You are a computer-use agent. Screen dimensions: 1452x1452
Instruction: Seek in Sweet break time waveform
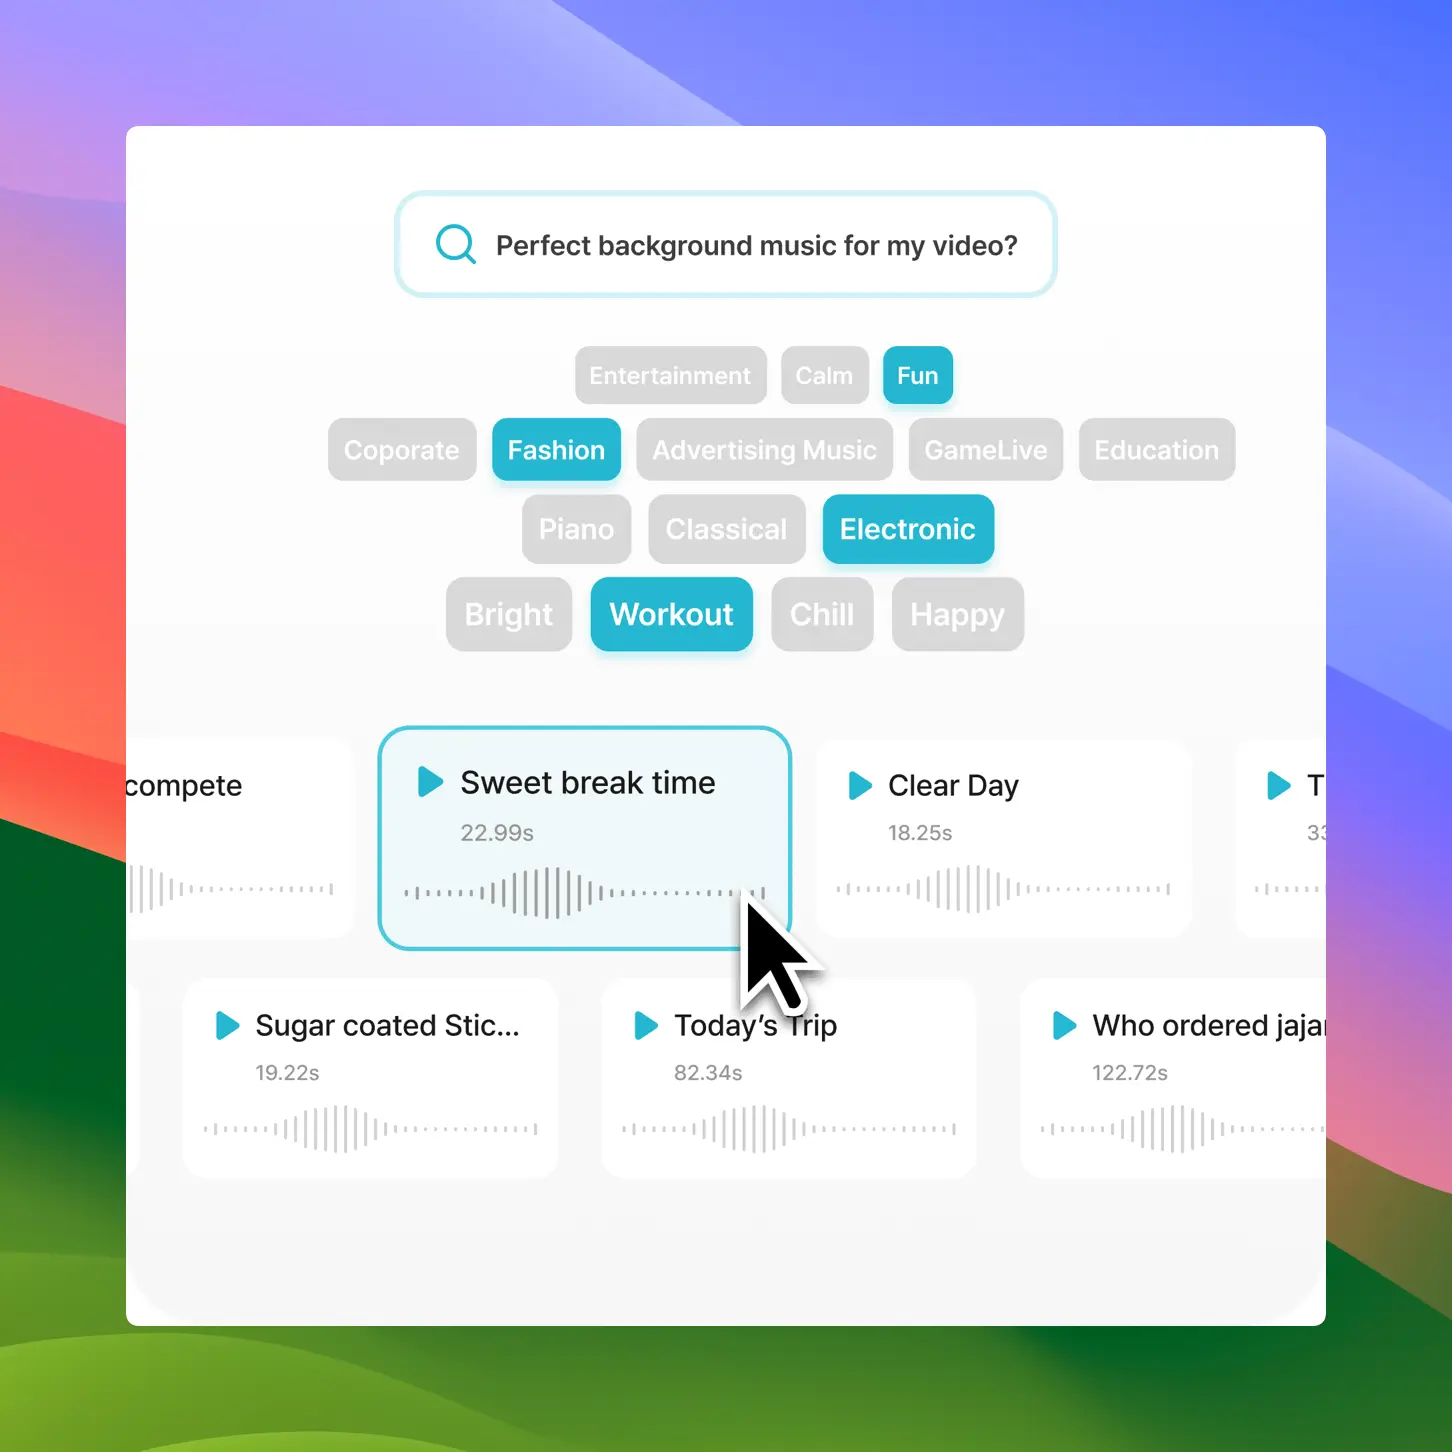[x=584, y=892]
